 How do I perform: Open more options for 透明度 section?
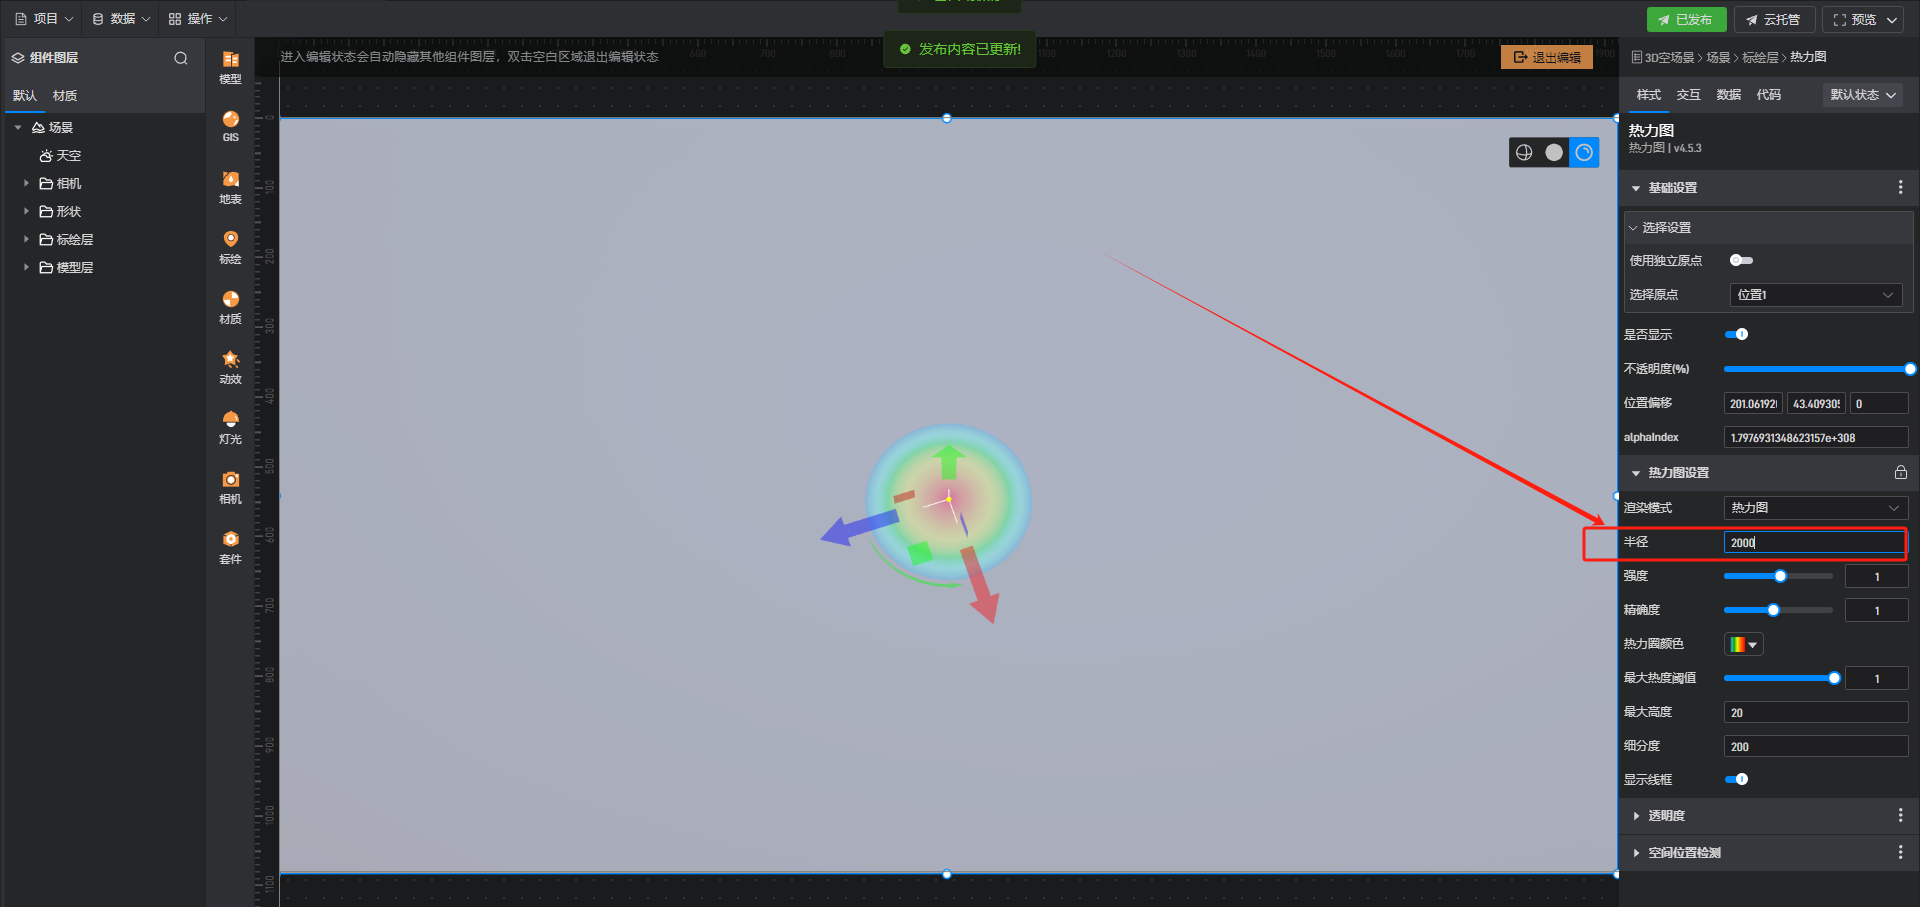point(1901,815)
